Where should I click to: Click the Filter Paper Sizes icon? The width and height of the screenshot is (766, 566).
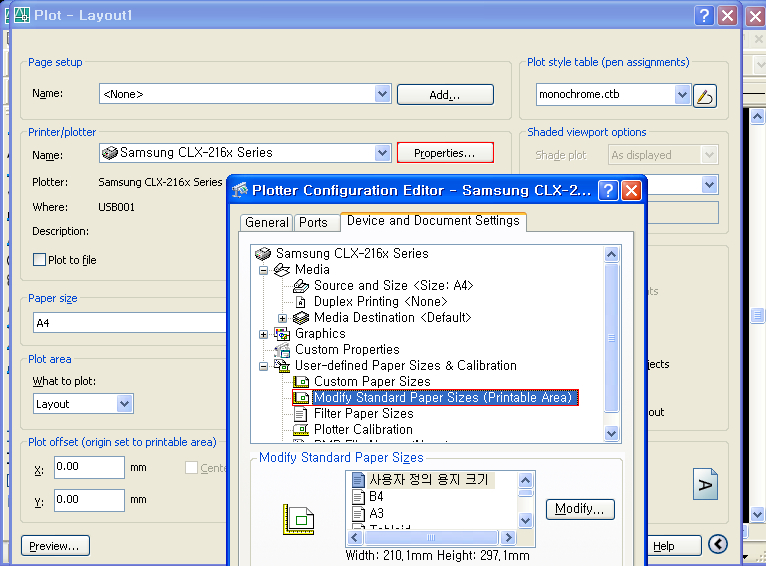pos(301,414)
